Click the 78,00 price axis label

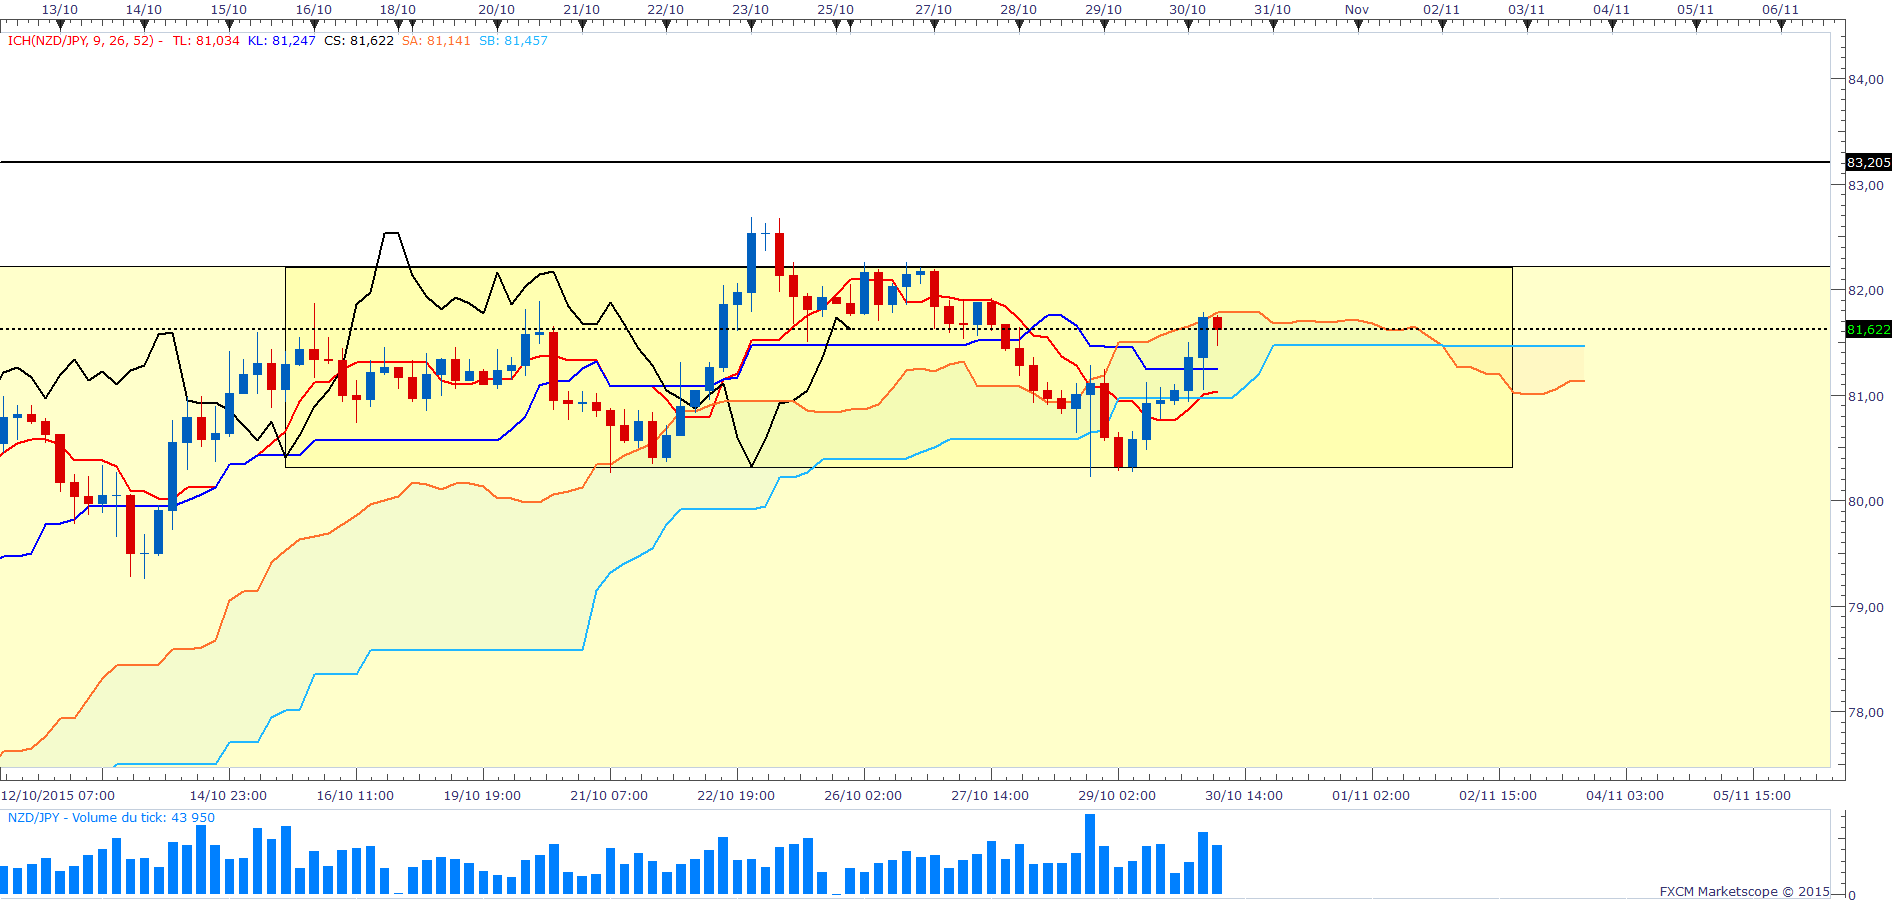click(1866, 712)
